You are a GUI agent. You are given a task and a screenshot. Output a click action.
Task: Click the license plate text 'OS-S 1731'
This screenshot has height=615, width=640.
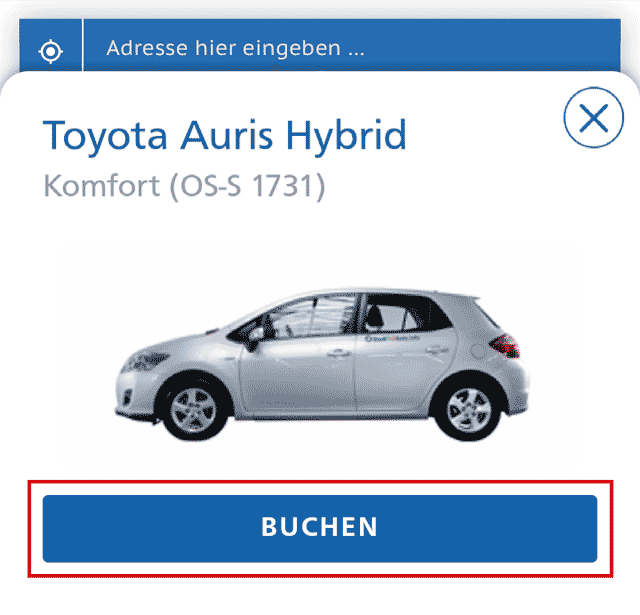click(248, 186)
